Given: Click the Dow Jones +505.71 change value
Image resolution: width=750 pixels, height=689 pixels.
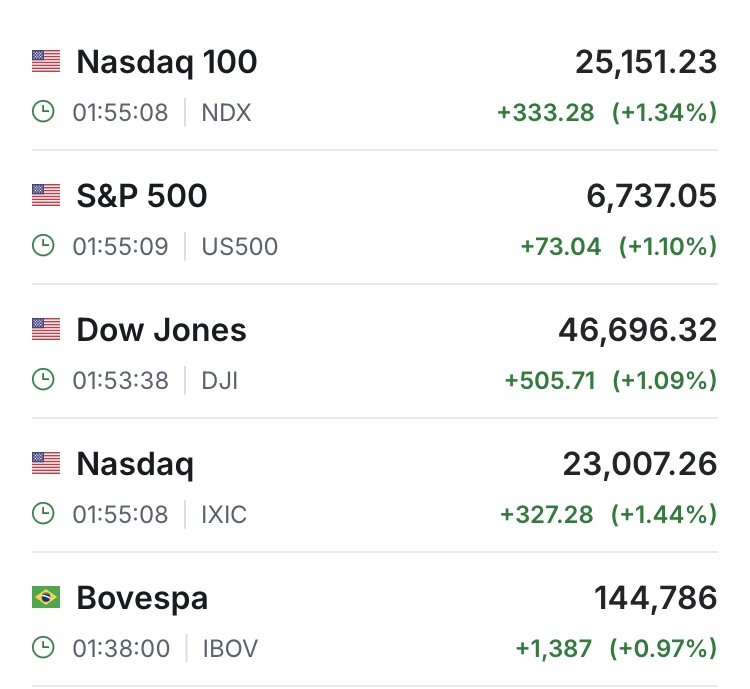Looking at the screenshot, I should 552,380.
